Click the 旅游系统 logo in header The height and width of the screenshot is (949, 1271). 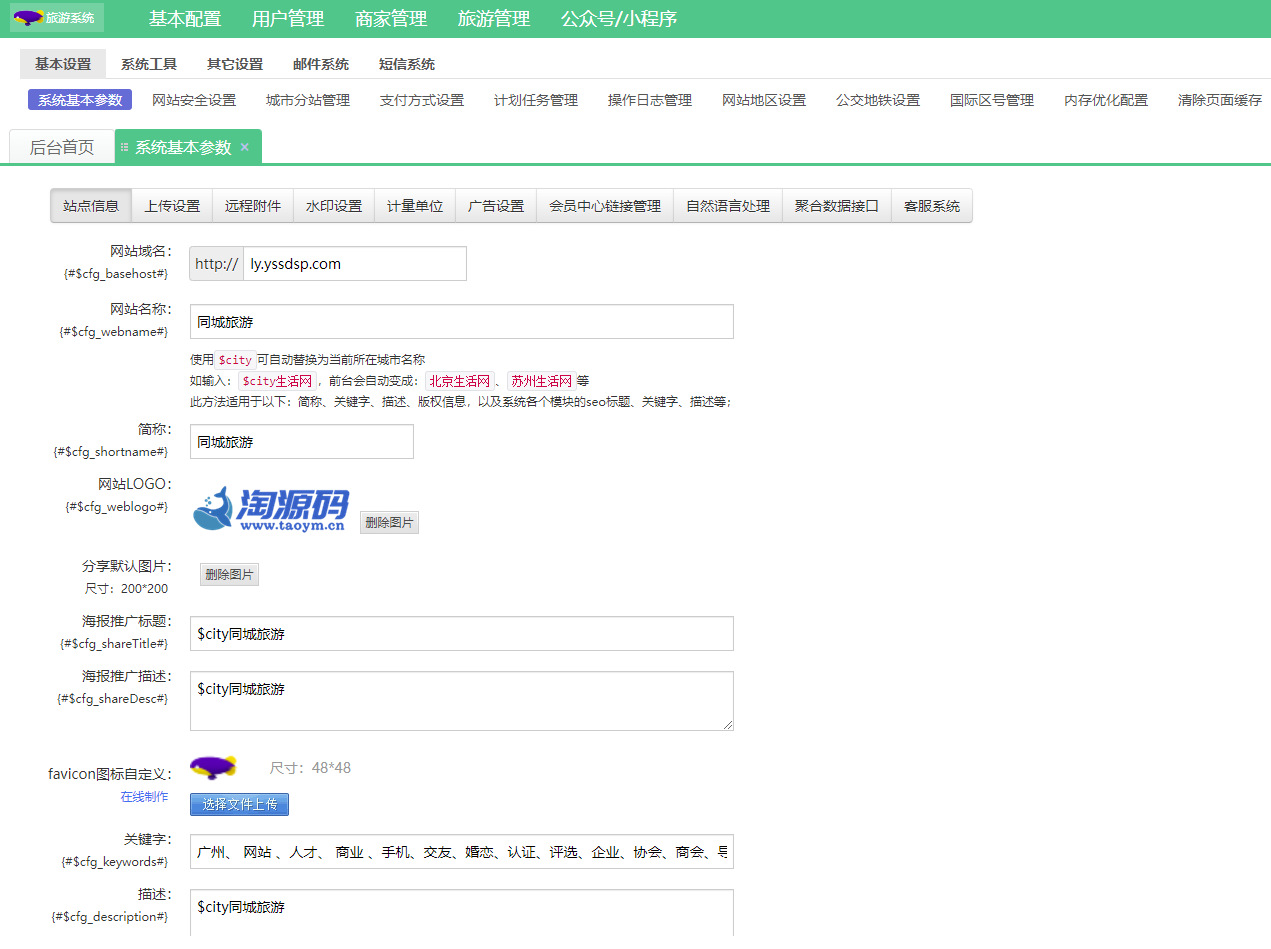coord(57,18)
